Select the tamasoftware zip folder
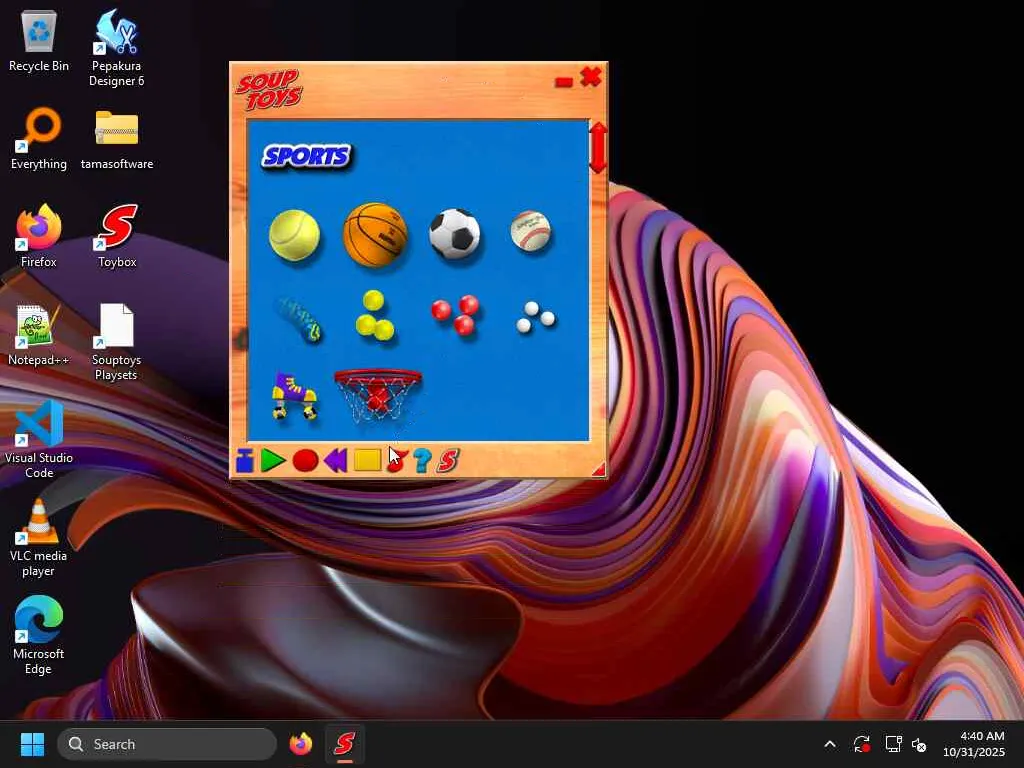 click(x=117, y=138)
